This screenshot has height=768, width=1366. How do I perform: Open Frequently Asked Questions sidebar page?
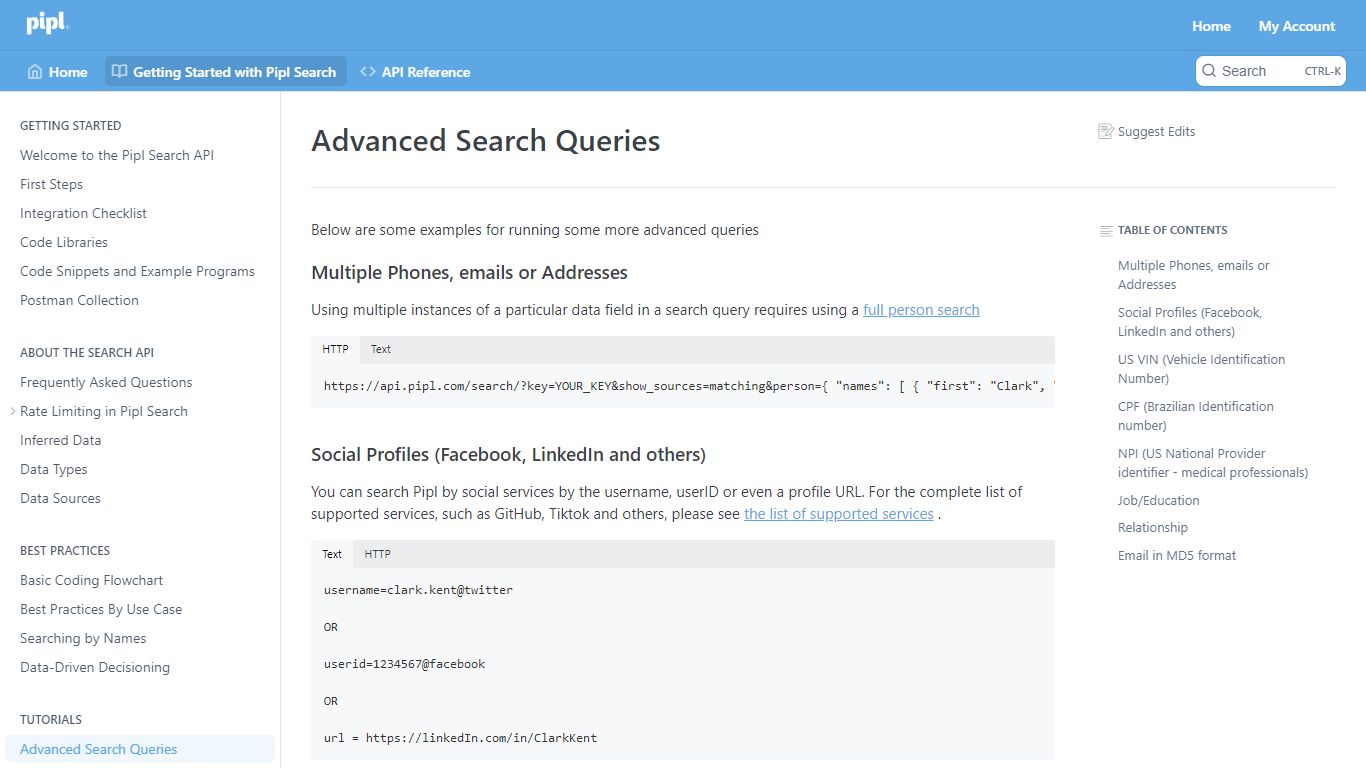(x=106, y=382)
